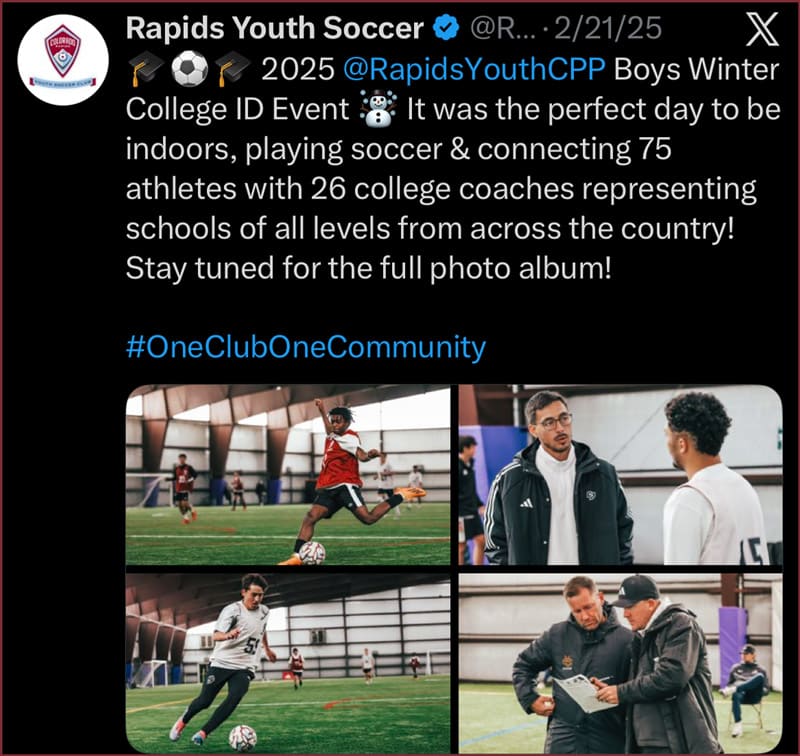The height and width of the screenshot is (756, 800).
Task: Click the tweet text about 26 college coaches
Action: click(441, 189)
